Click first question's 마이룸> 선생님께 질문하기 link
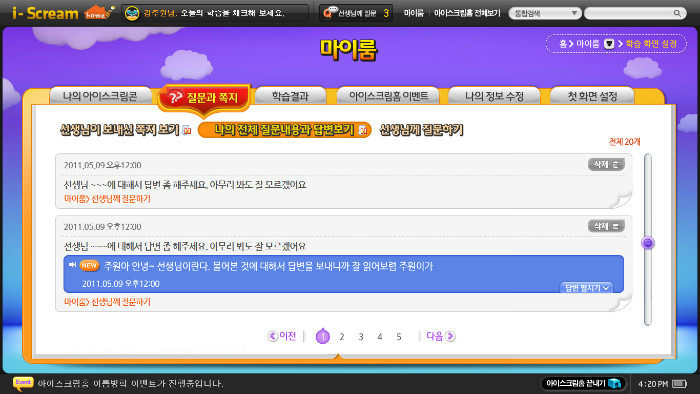This screenshot has width=700, height=394. coord(107,199)
